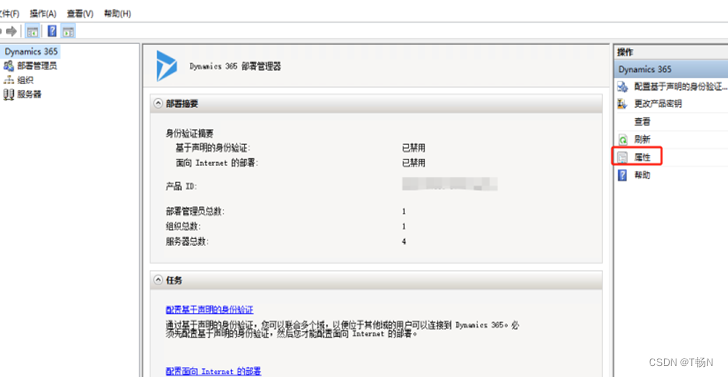Click the 组织总数 label
Viewport: 728px width, 377px height.
[x=184, y=227]
